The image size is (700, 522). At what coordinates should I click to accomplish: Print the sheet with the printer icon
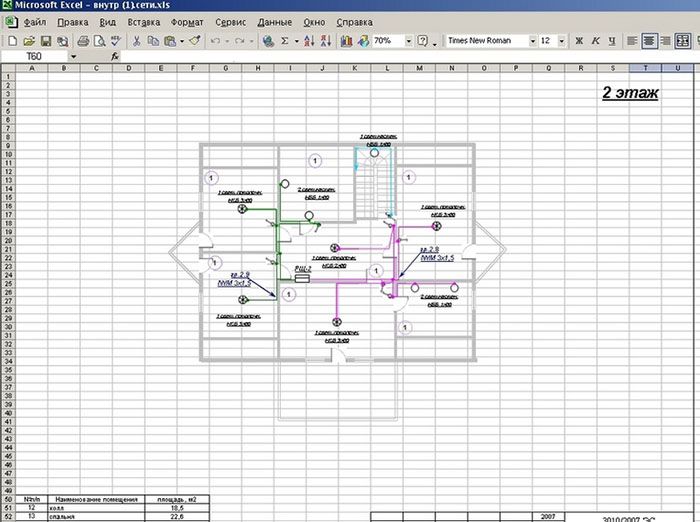pyautogui.click(x=83, y=41)
